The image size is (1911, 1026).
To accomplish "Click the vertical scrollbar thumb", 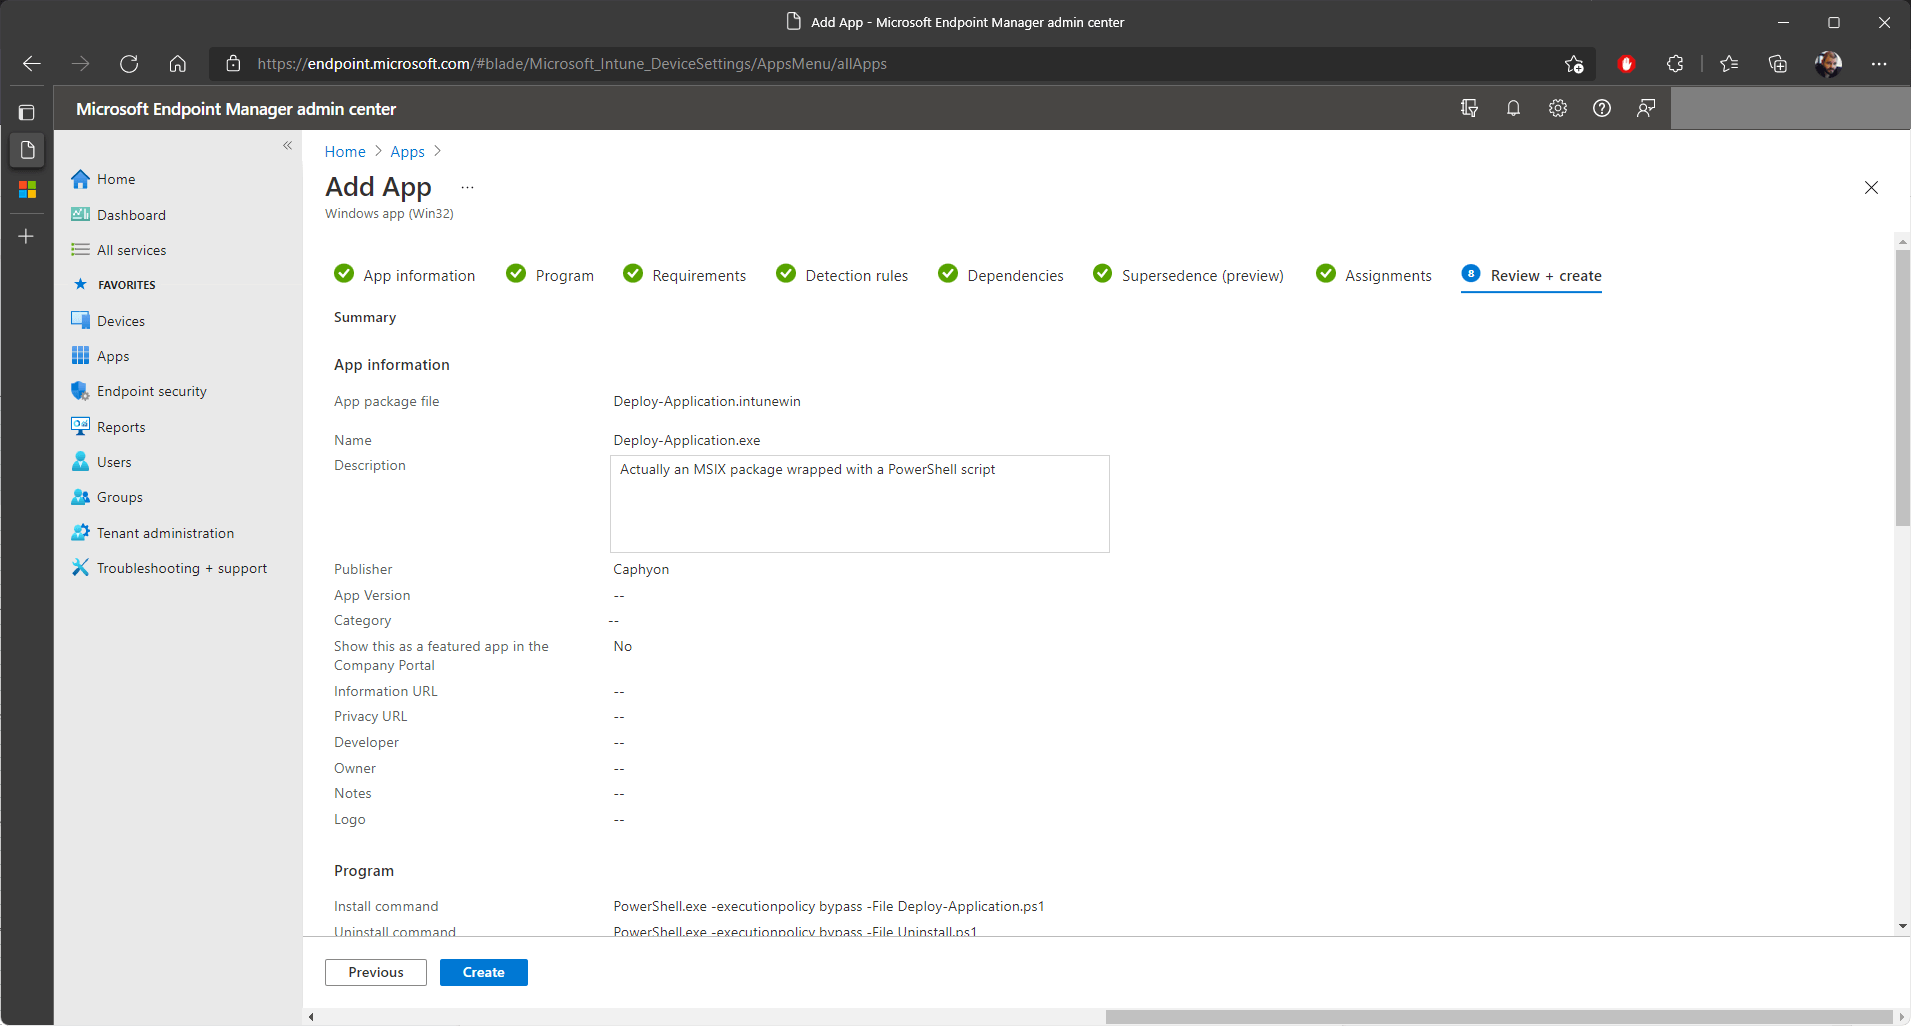I will pos(1902,388).
